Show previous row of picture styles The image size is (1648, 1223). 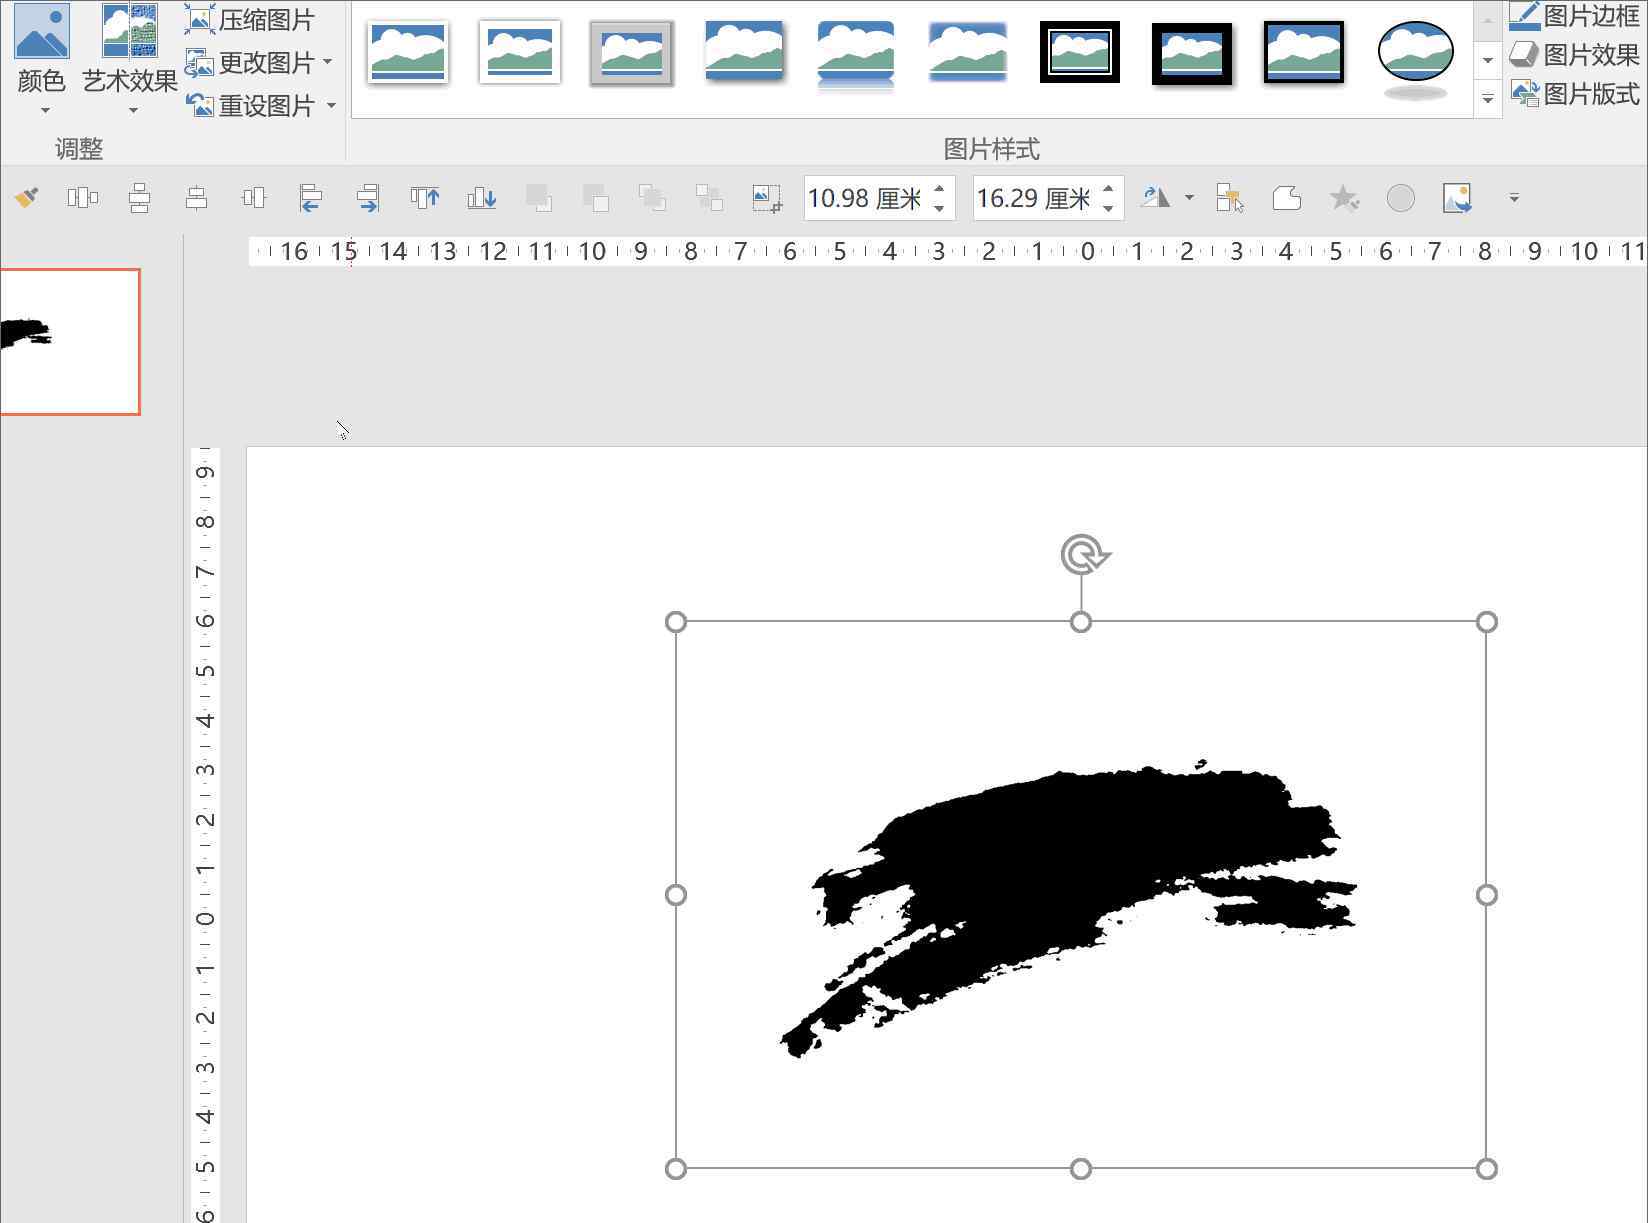click(x=1488, y=21)
